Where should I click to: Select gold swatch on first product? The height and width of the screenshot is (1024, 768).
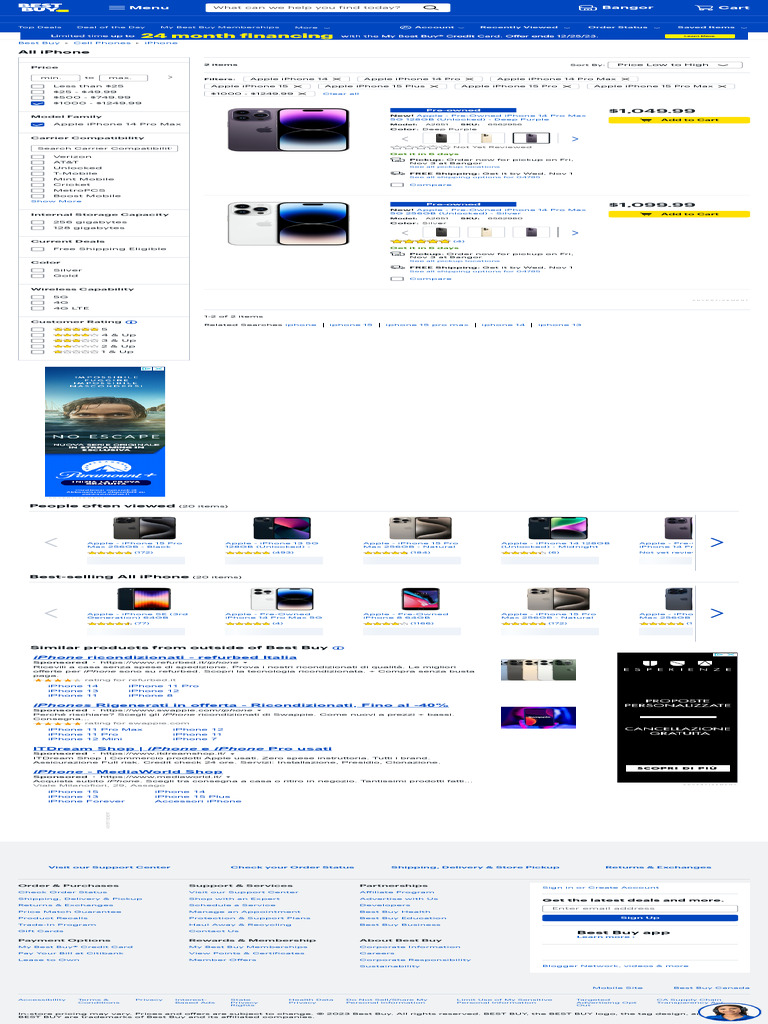(486, 138)
